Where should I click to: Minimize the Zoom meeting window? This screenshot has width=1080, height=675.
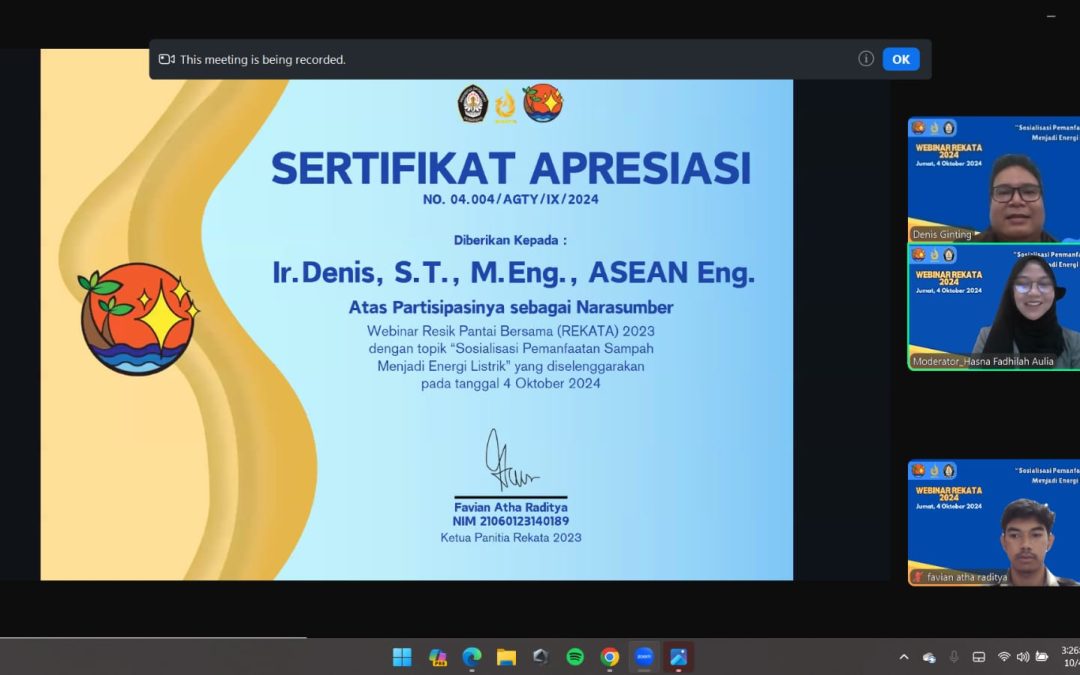[x=1050, y=16]
